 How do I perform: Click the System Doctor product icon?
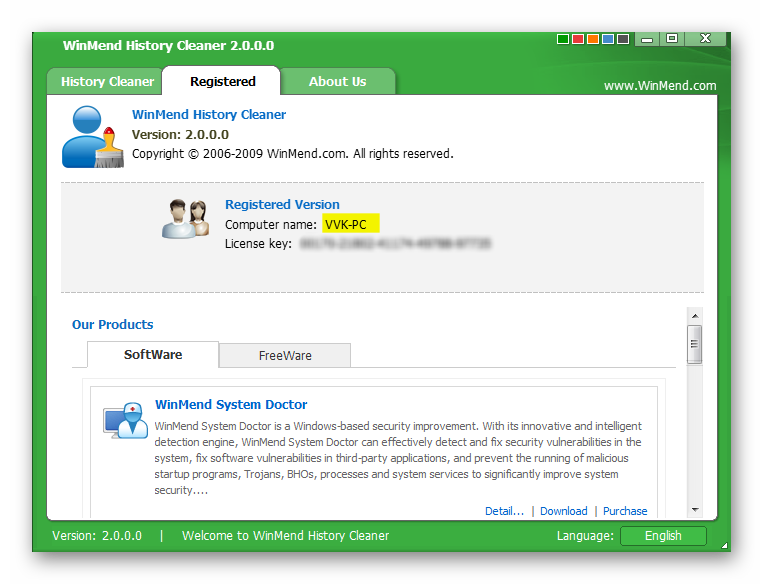click(x=126, y=420)
